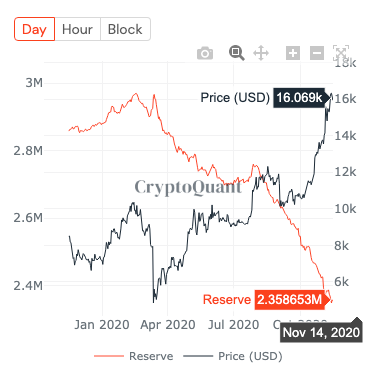Click the dark Price legend line
376x384 pixels.
pos(198,356)
